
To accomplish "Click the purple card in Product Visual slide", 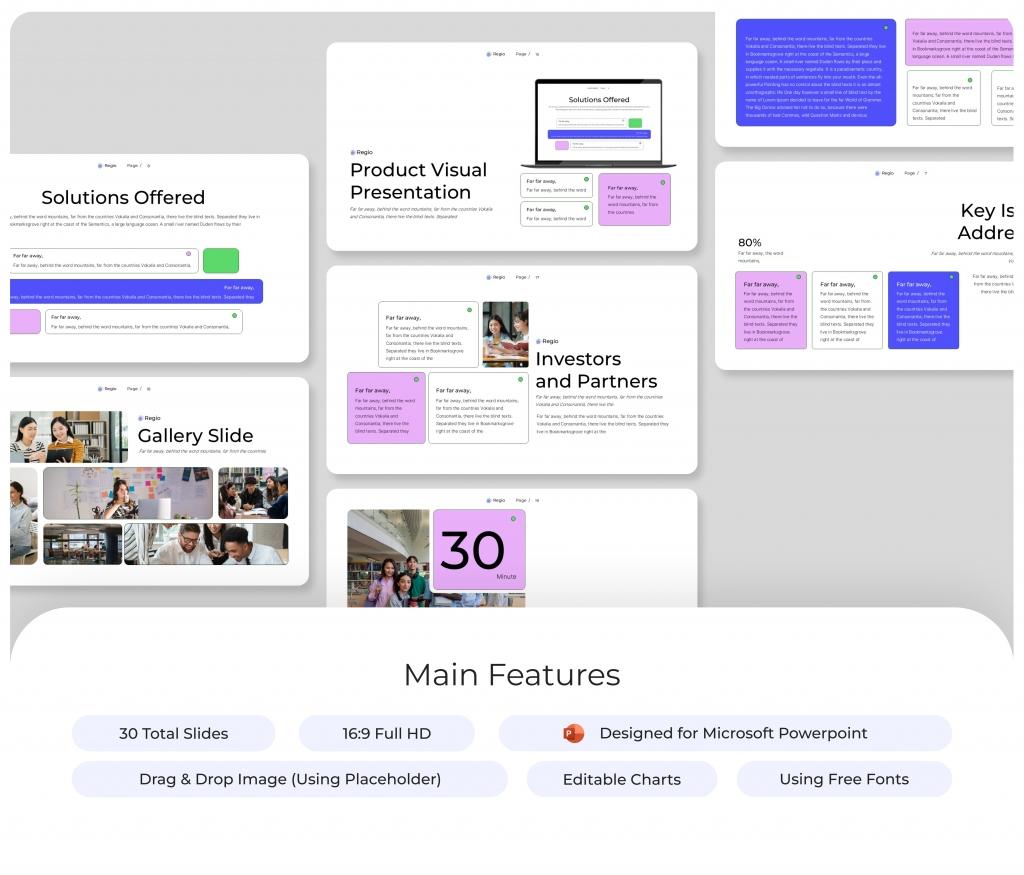I will tap(634, 200).
